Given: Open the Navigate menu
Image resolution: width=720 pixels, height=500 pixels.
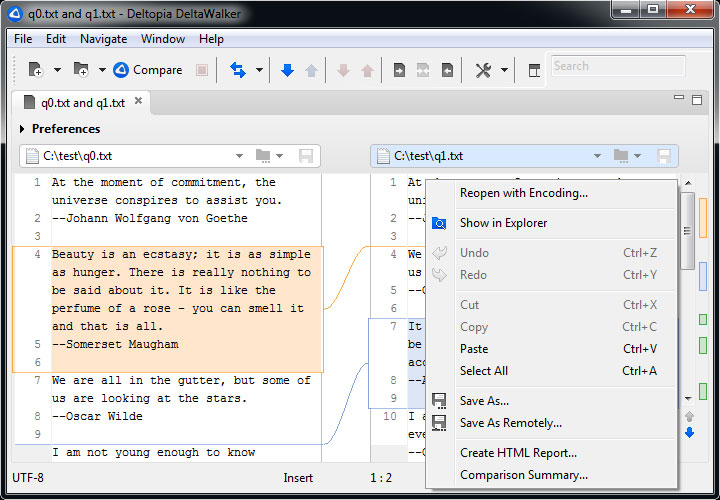Looking at the screenshot, I should 103,39.
